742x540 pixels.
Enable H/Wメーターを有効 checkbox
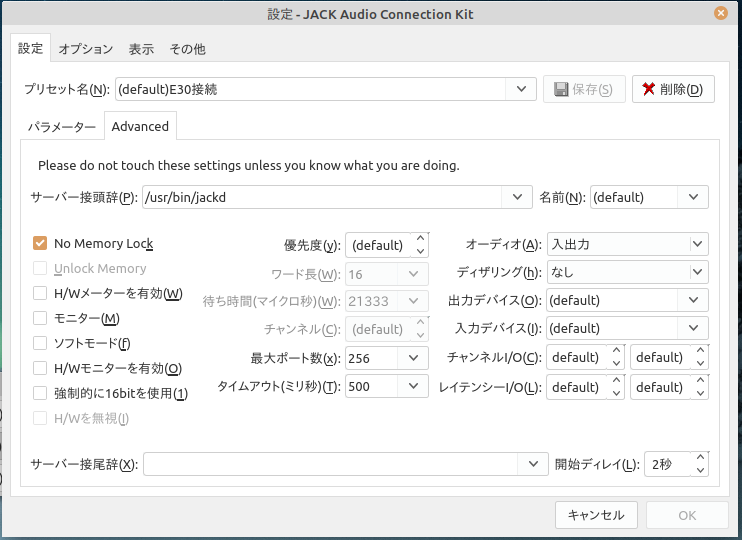click(40, 293)
